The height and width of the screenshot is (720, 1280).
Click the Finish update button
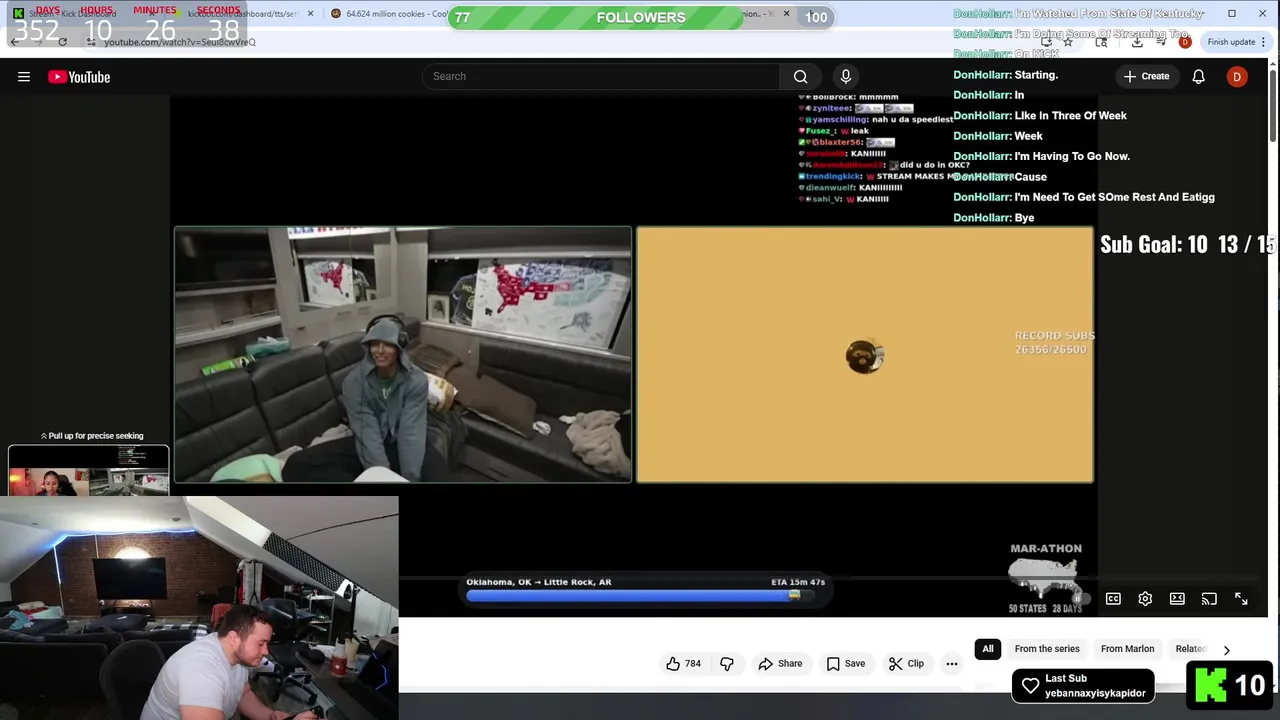(x=1236, y=42)
